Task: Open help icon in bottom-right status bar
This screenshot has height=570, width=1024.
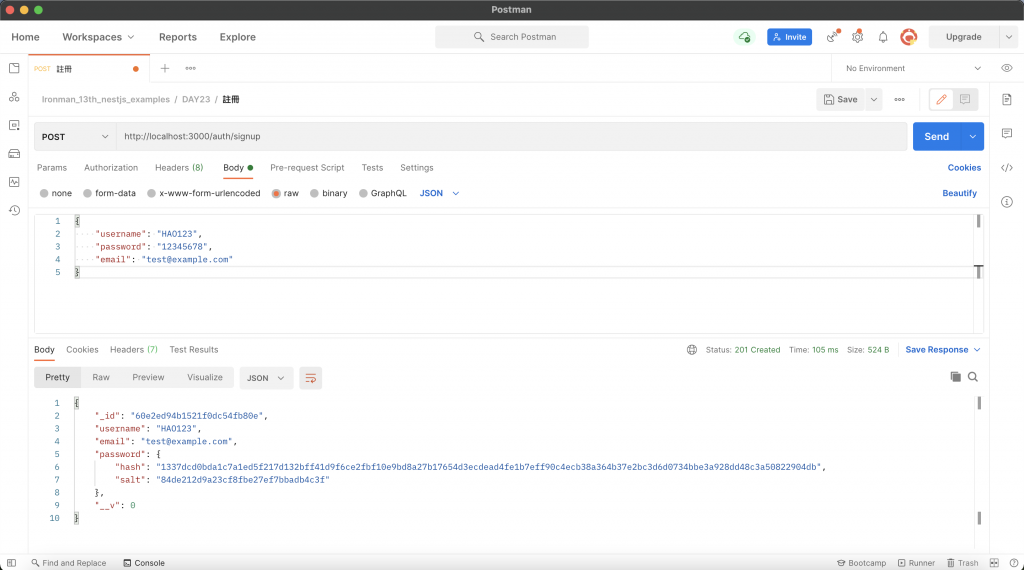Action: pos(1014,563)
